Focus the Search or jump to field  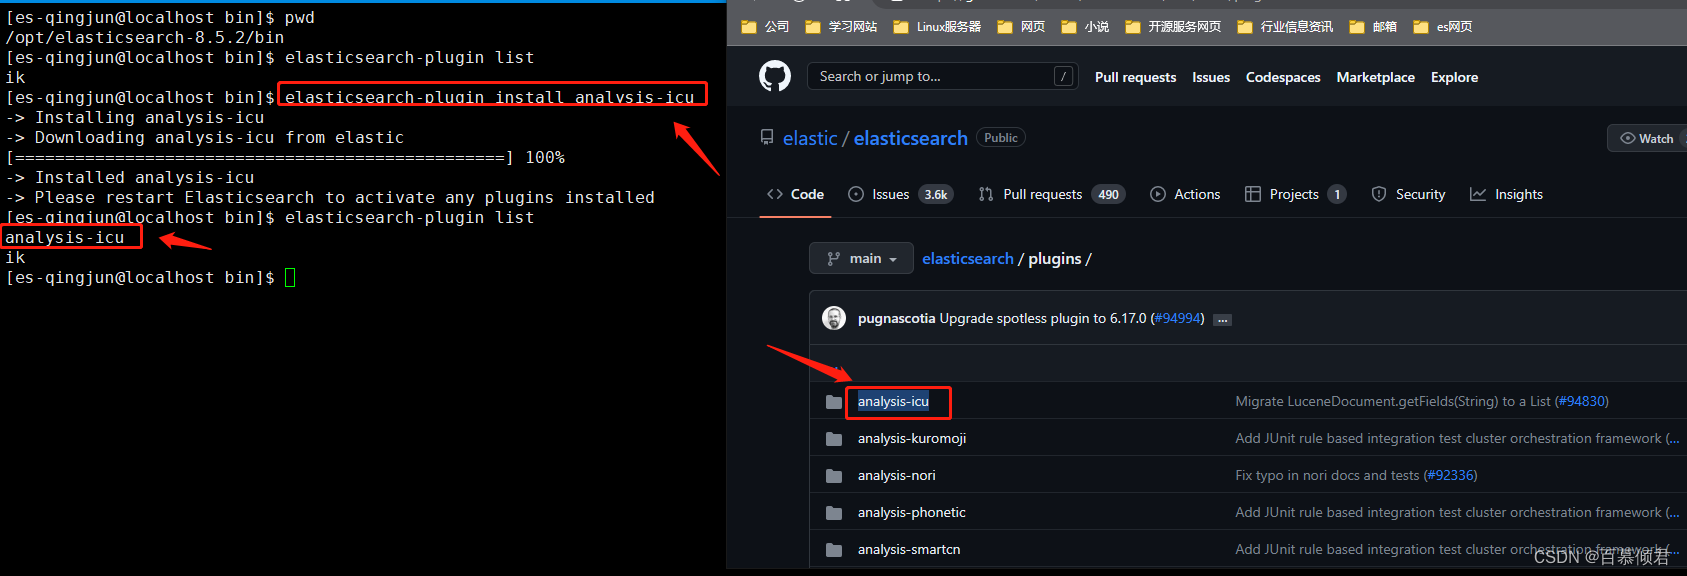pyautogui.click(x=942, y=76)
